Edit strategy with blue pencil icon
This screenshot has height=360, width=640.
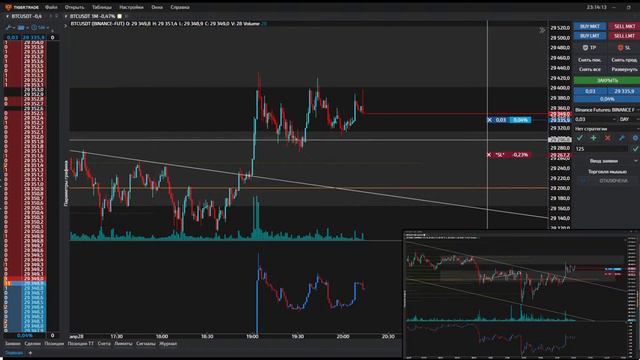[621, 138]
